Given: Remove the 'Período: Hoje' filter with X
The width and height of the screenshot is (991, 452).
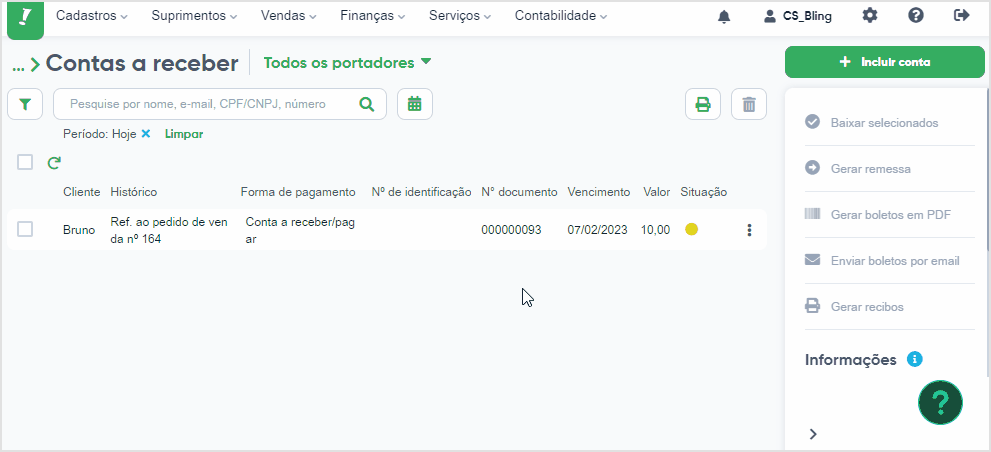Looking at the screenshot, I should [146, 134].
